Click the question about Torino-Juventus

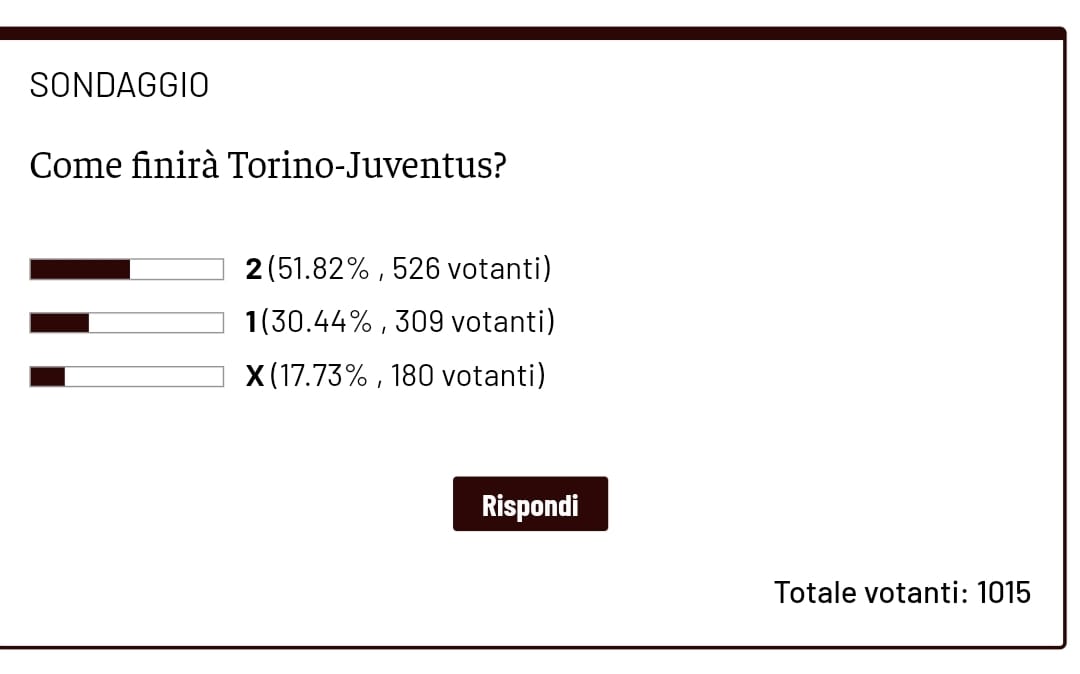coord(268,165)
